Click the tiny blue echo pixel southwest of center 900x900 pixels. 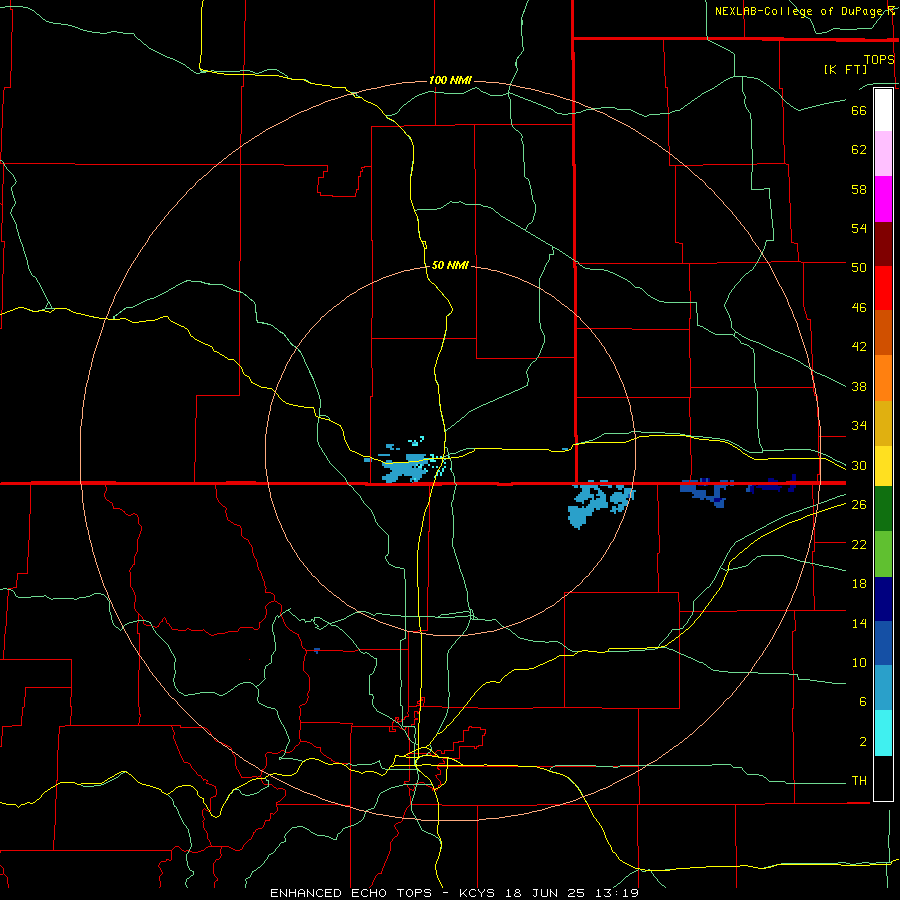(x=316, y=650)
